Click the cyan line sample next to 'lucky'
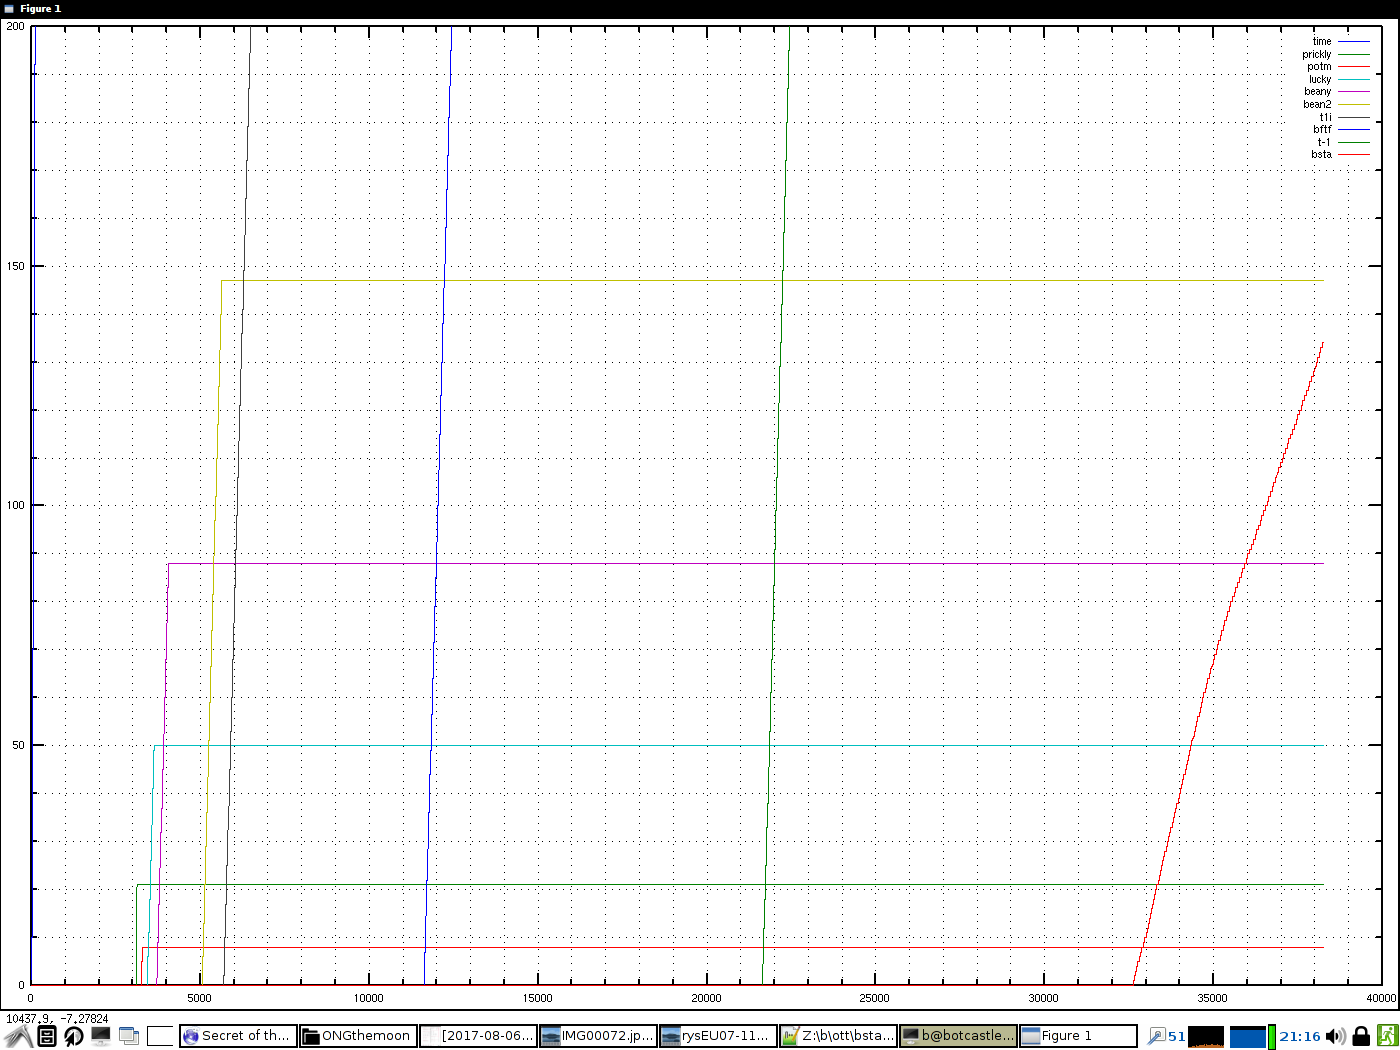This screenshot has width=1400, height=1050. 1353,79
